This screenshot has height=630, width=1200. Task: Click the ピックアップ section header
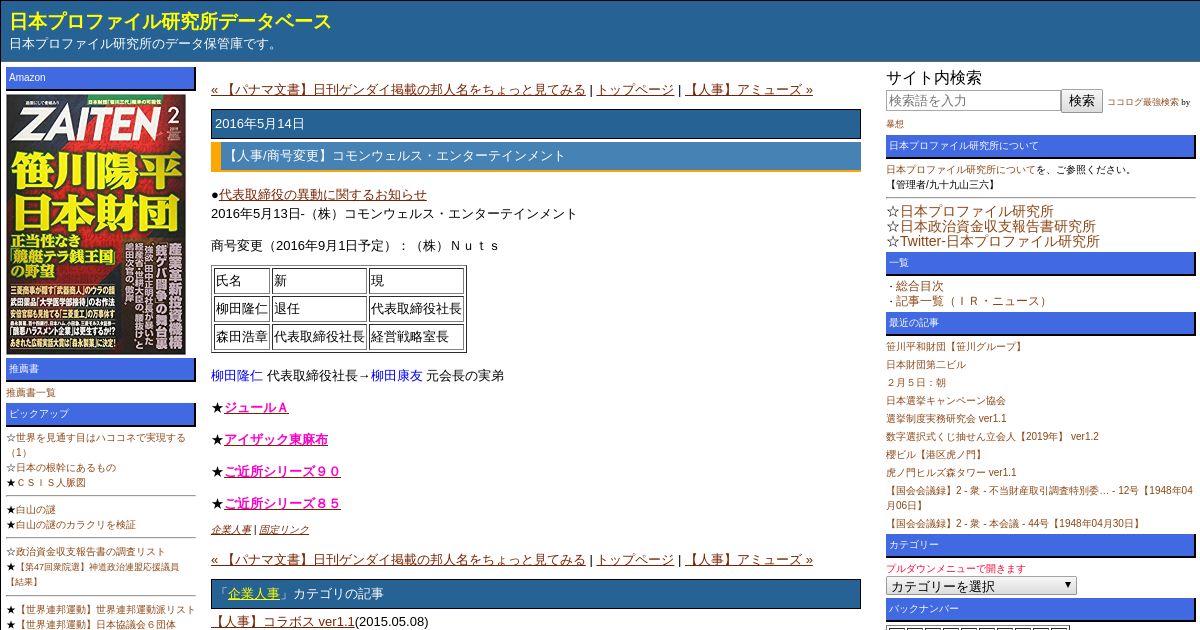point(101,414)
